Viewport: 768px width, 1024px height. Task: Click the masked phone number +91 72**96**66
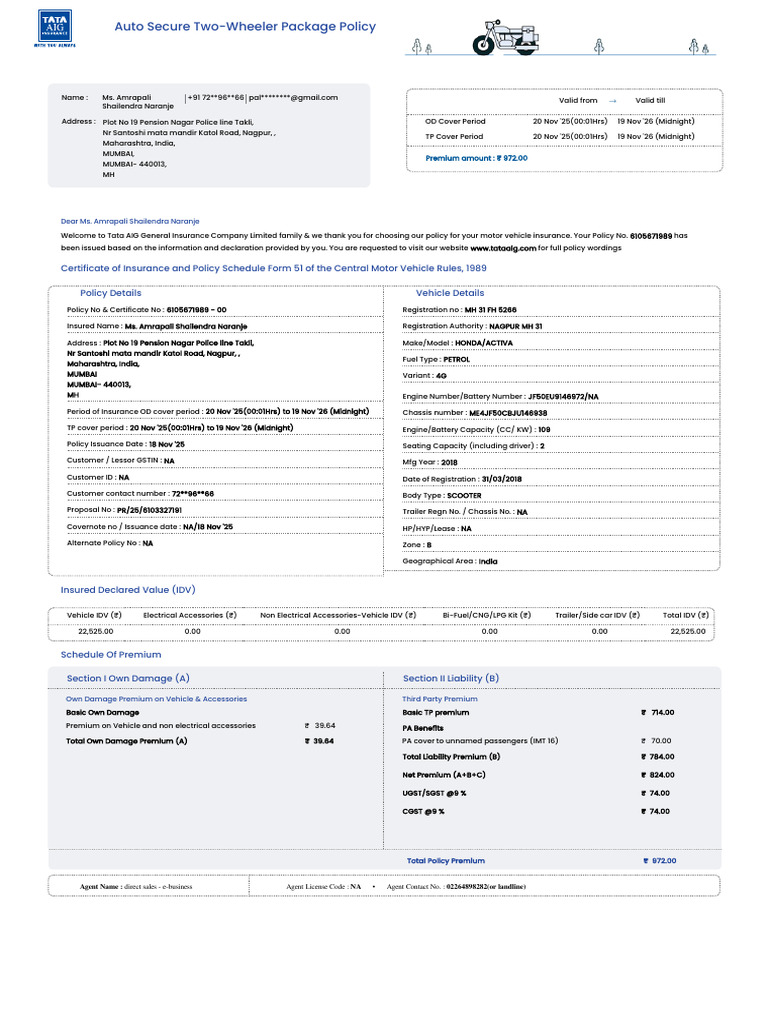tap(216, 97)
